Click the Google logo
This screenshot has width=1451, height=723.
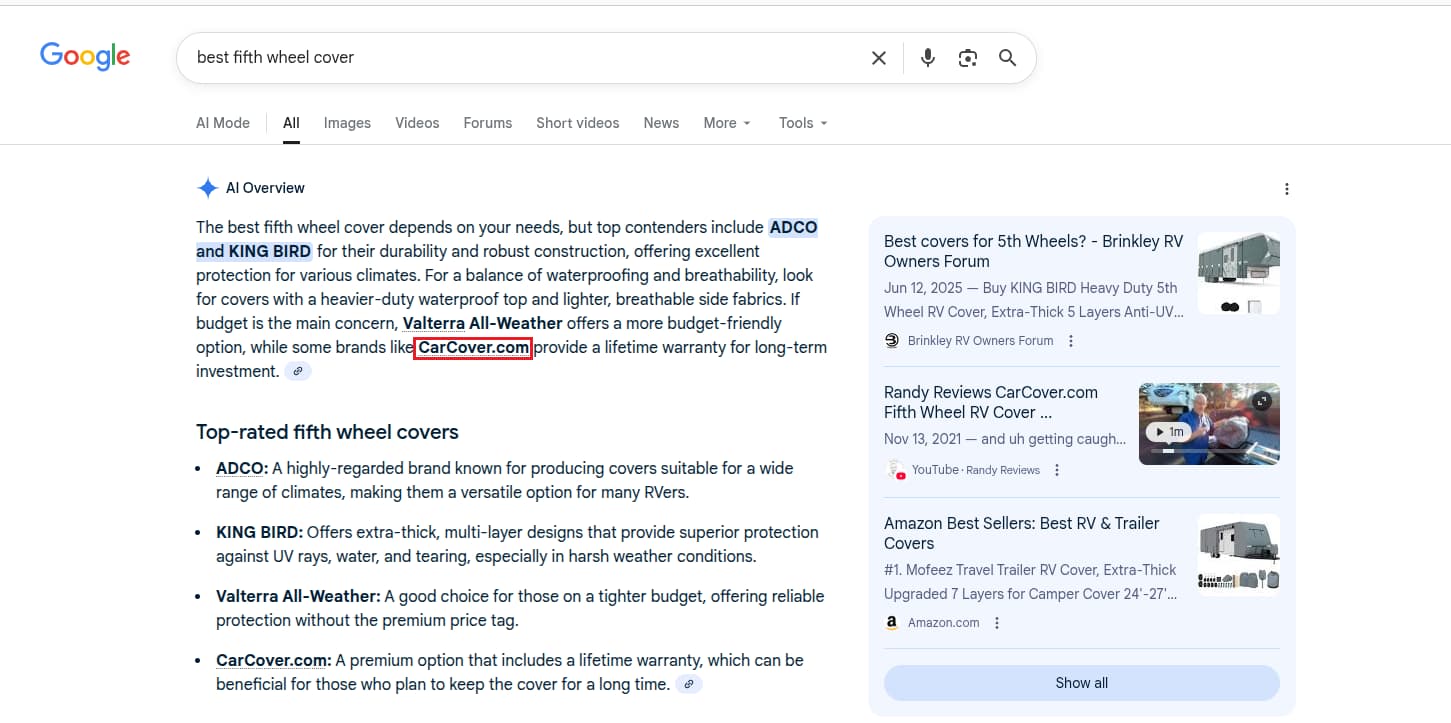click(x=85, y=56)
